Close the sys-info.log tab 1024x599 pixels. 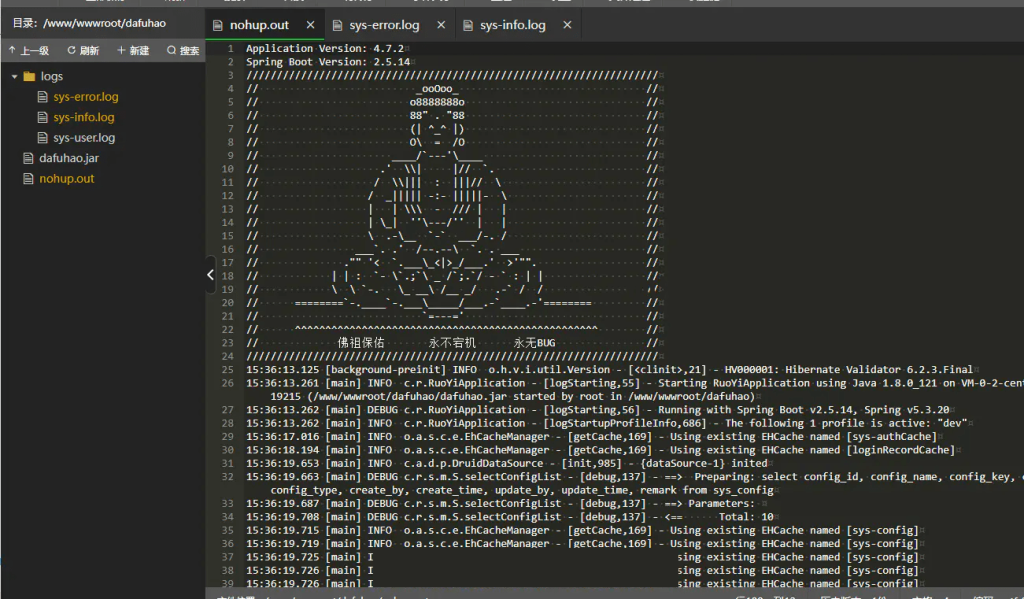(567, 25)
